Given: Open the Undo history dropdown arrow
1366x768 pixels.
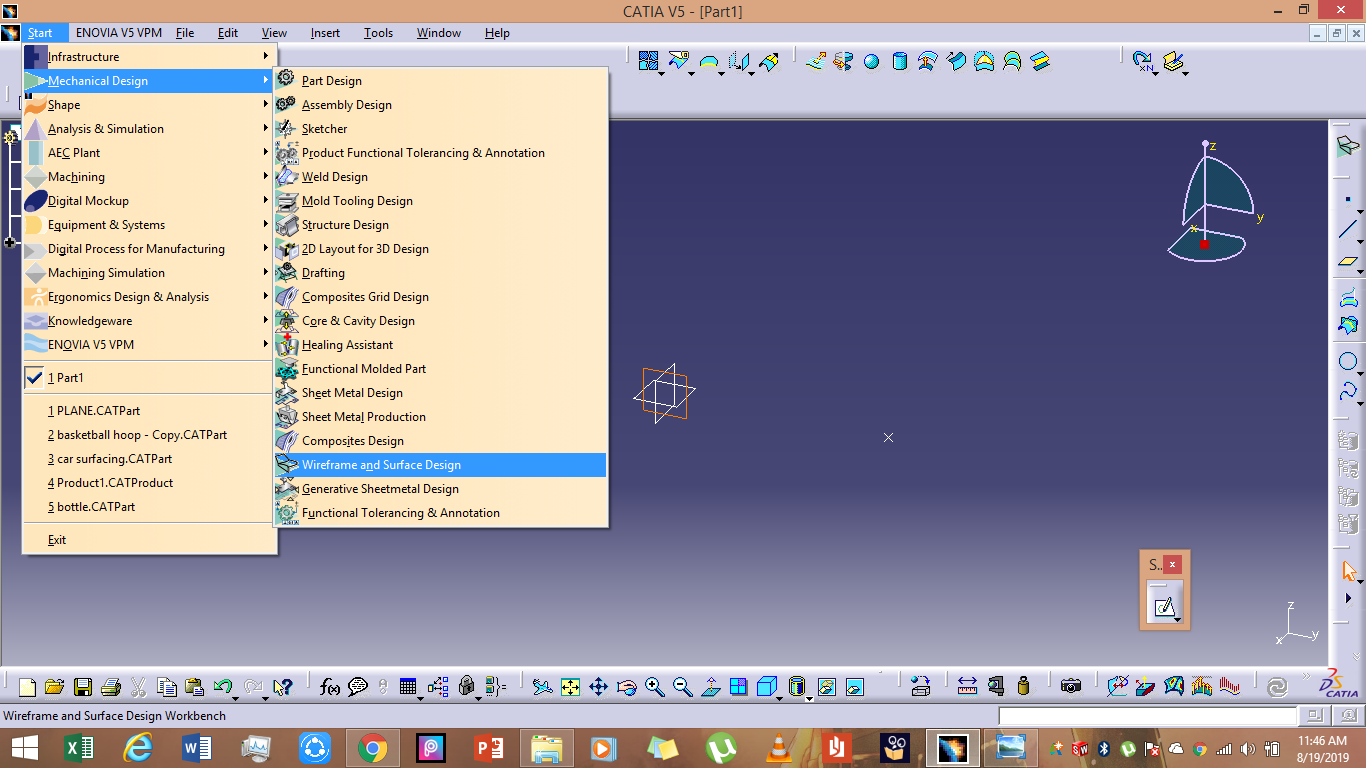Looking at the screenshot, I should (x=235, y=699).
